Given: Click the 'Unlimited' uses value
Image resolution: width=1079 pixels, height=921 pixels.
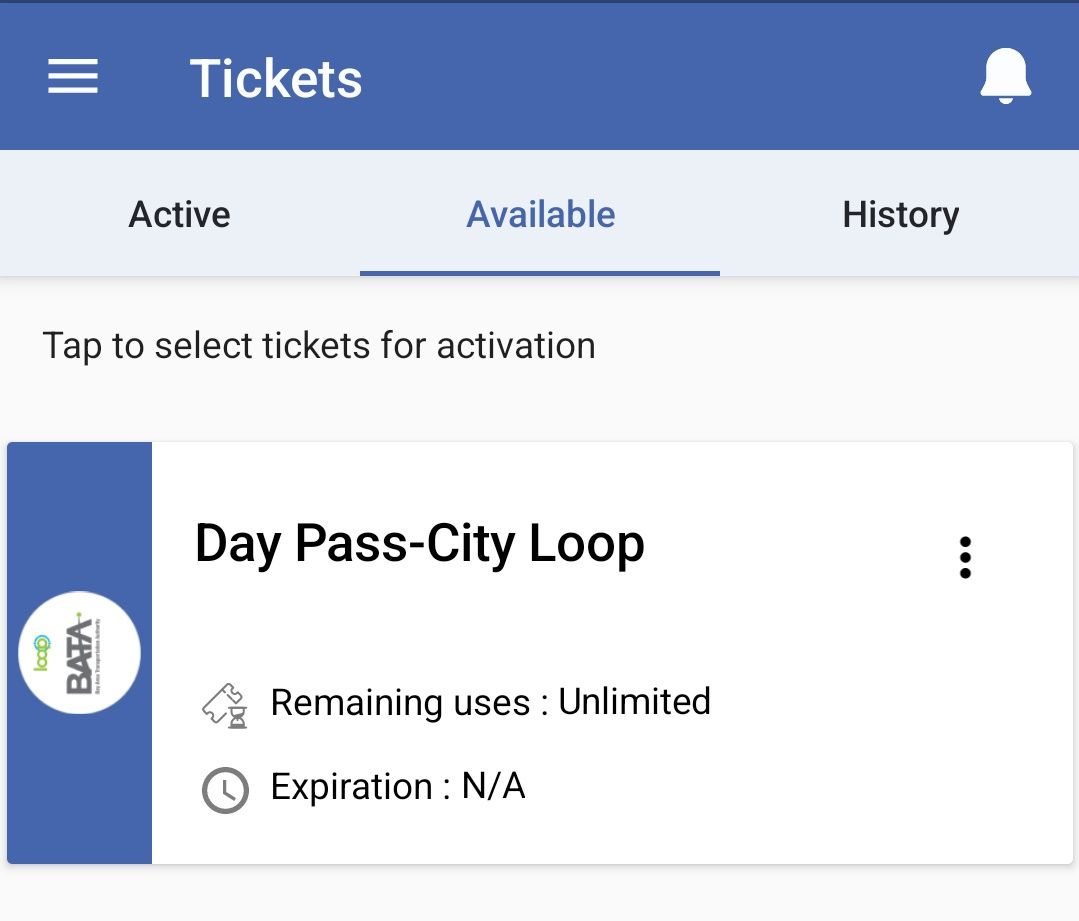Looking at the screenshot, I should [x=634, y=702].
